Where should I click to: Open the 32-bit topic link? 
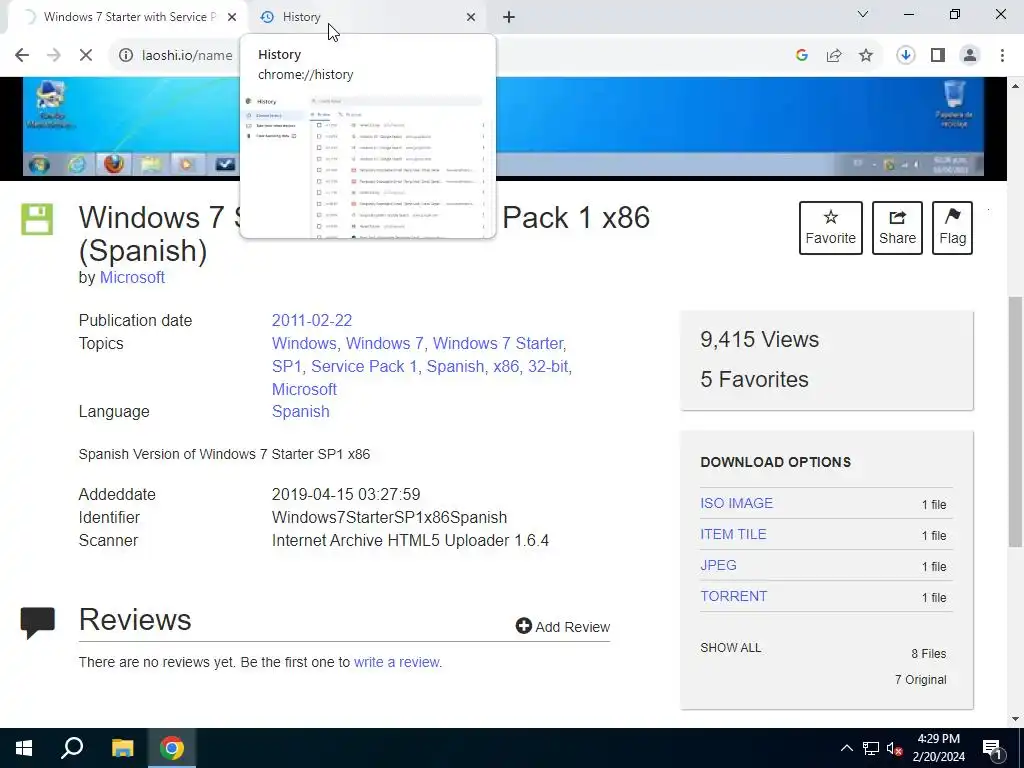548,366
